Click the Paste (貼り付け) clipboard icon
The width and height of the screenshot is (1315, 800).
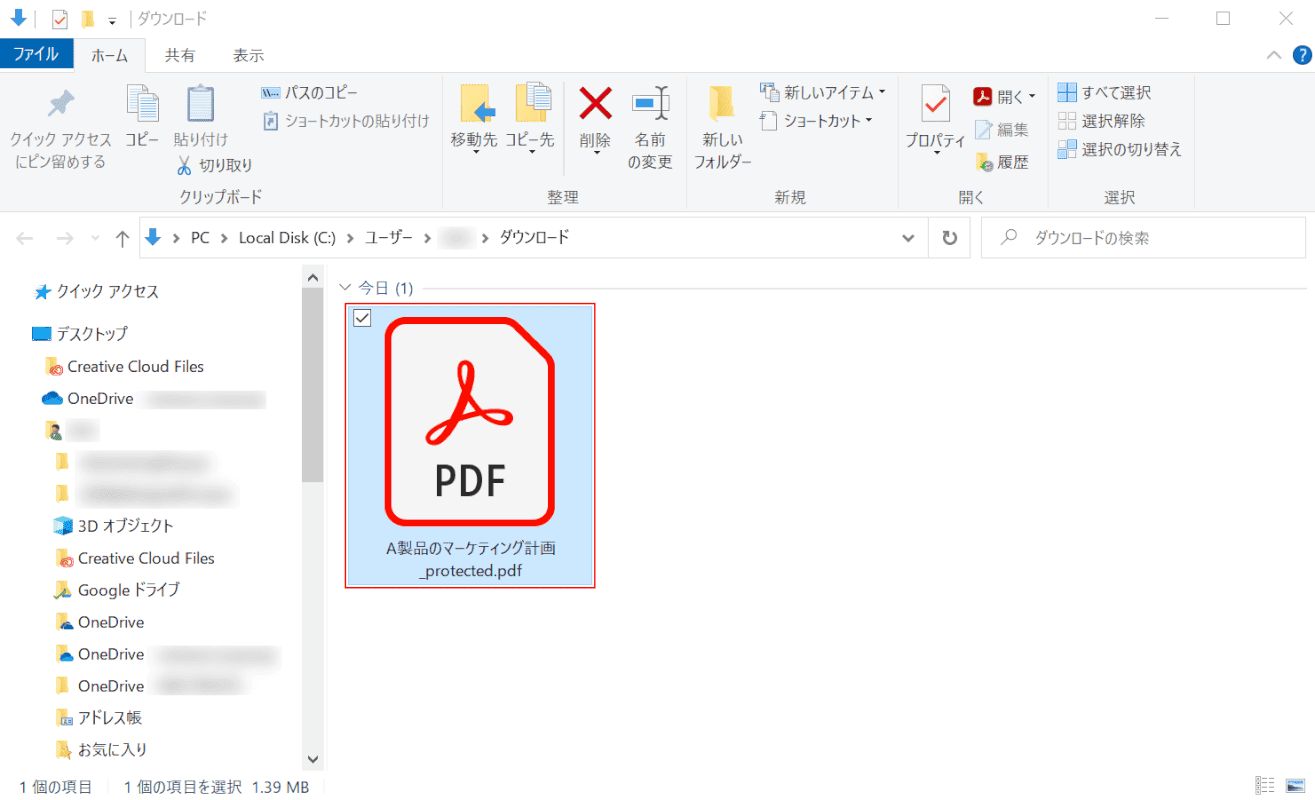pyautogui.click(x=201, y=116)
